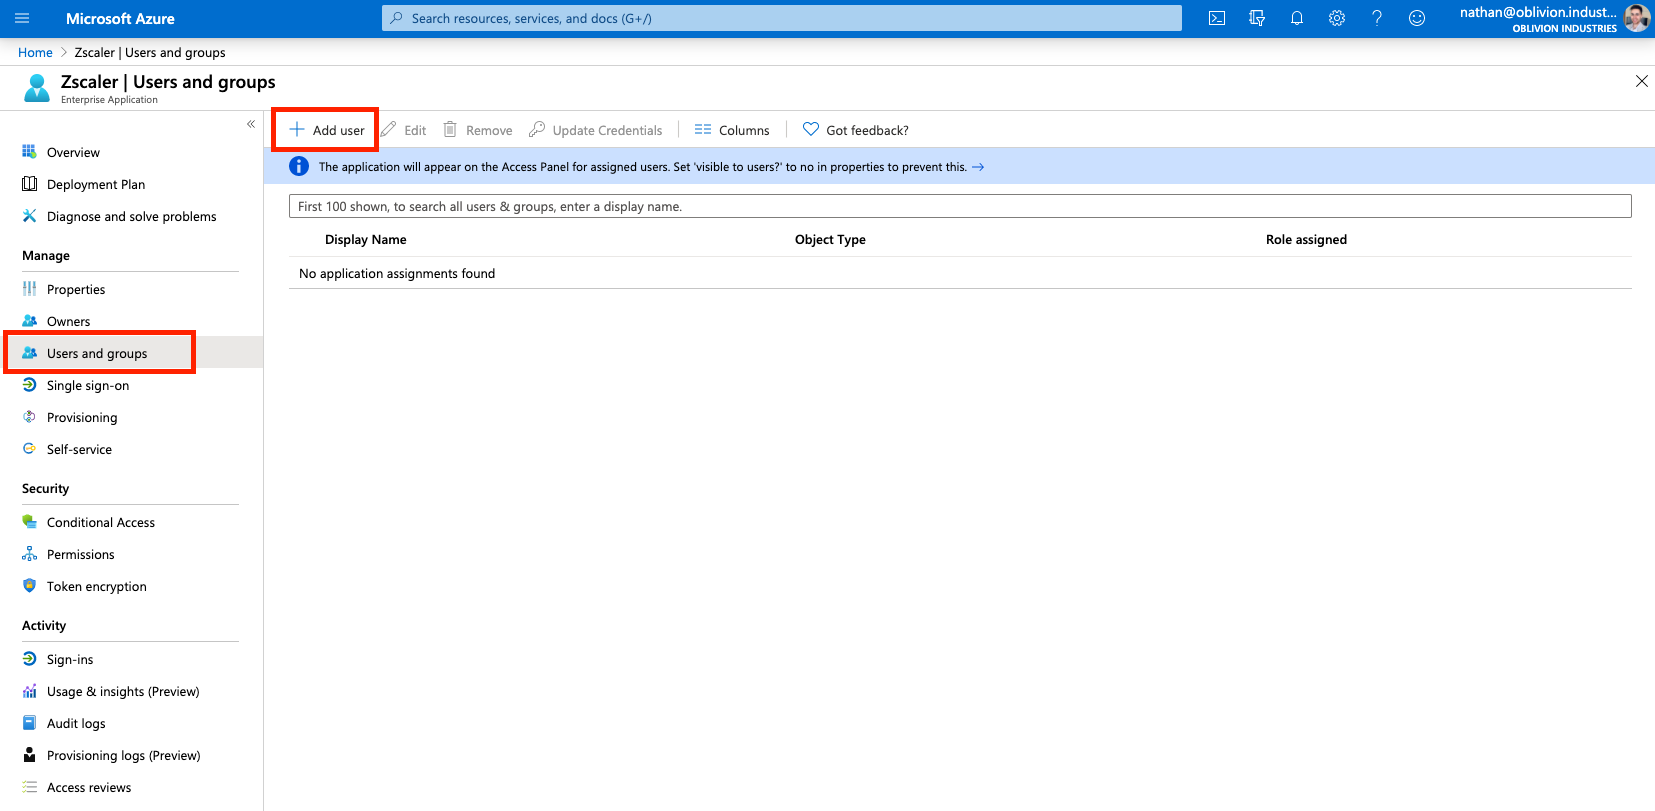Select Conditional Access under Security
Viewport: 1655px width, 811px height.
[101, 522]
